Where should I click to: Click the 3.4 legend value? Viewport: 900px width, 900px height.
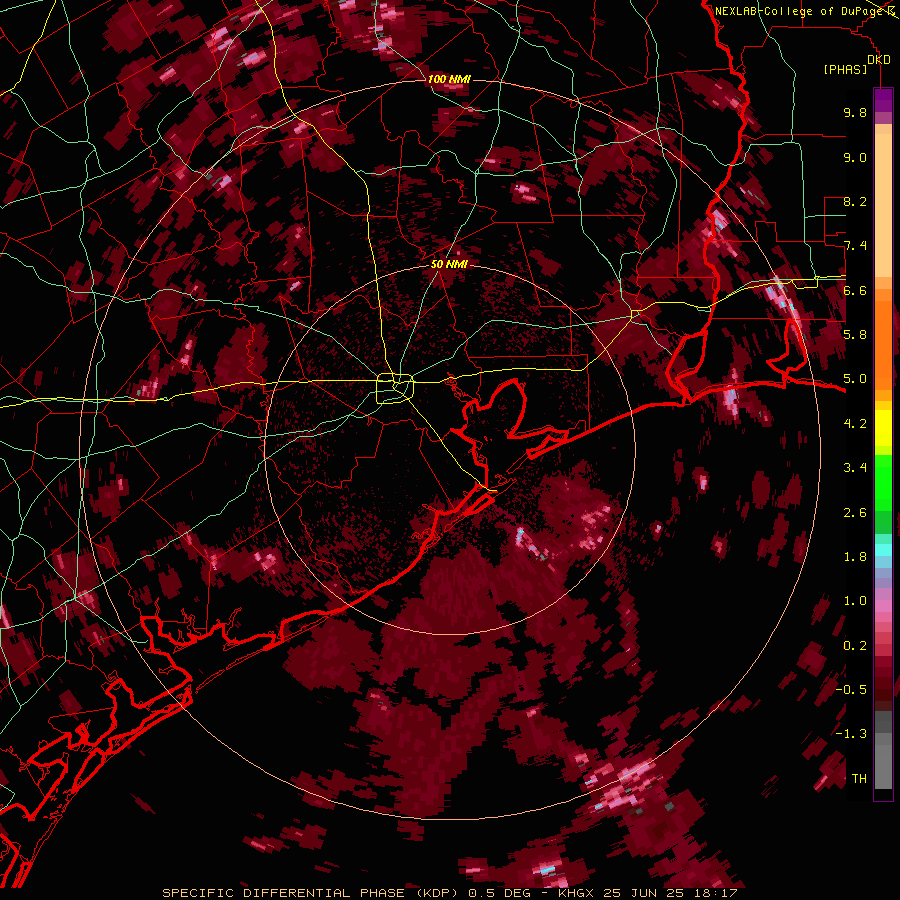(855, 468)
